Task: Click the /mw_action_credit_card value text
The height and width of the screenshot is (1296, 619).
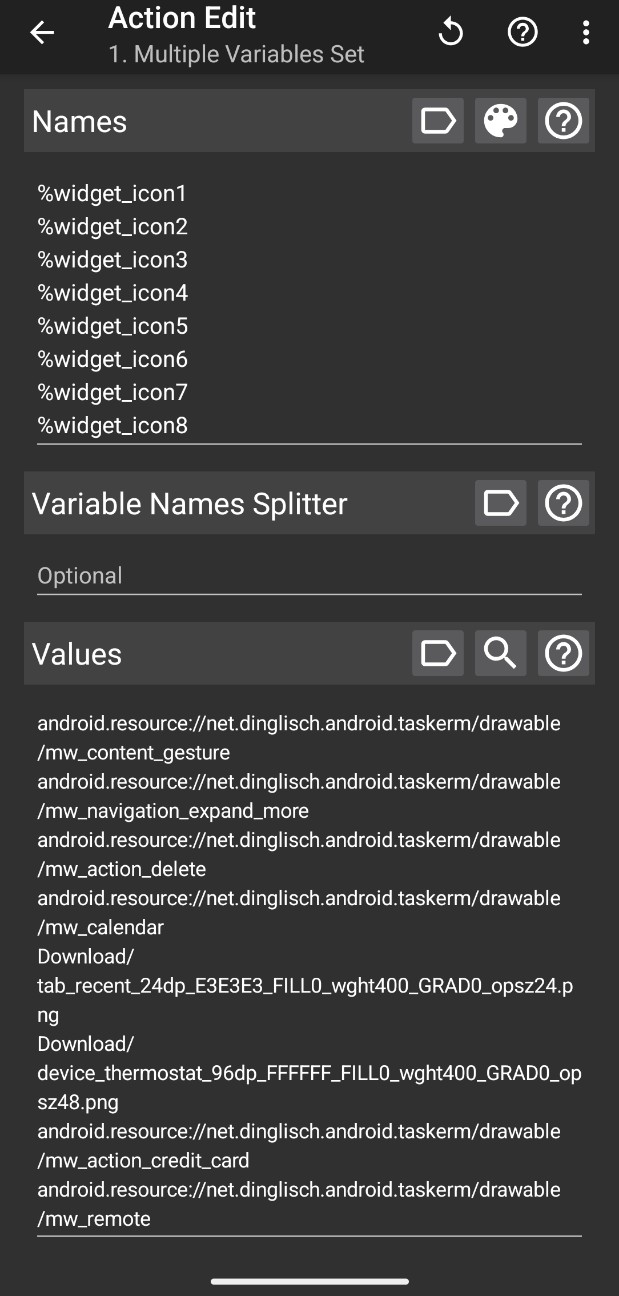Action: 143,1160
